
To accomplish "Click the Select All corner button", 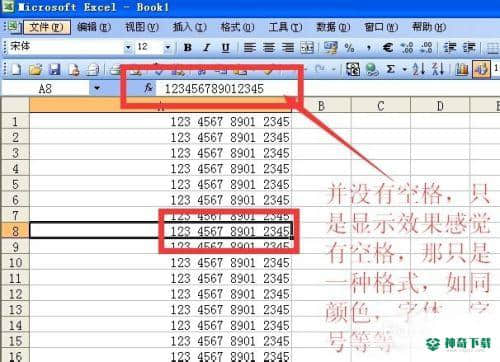I will (15, 105).
